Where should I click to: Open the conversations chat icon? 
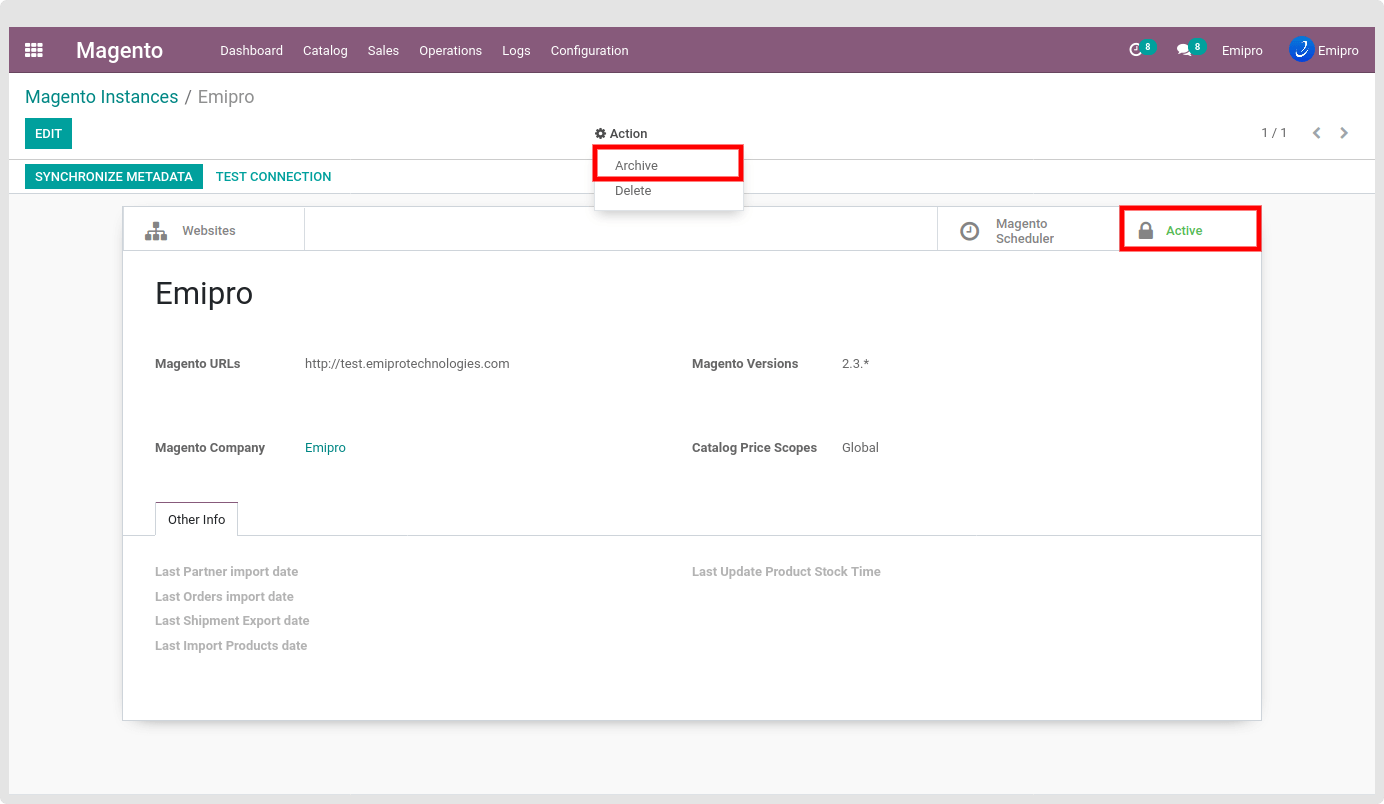[x=1190, y=49]
